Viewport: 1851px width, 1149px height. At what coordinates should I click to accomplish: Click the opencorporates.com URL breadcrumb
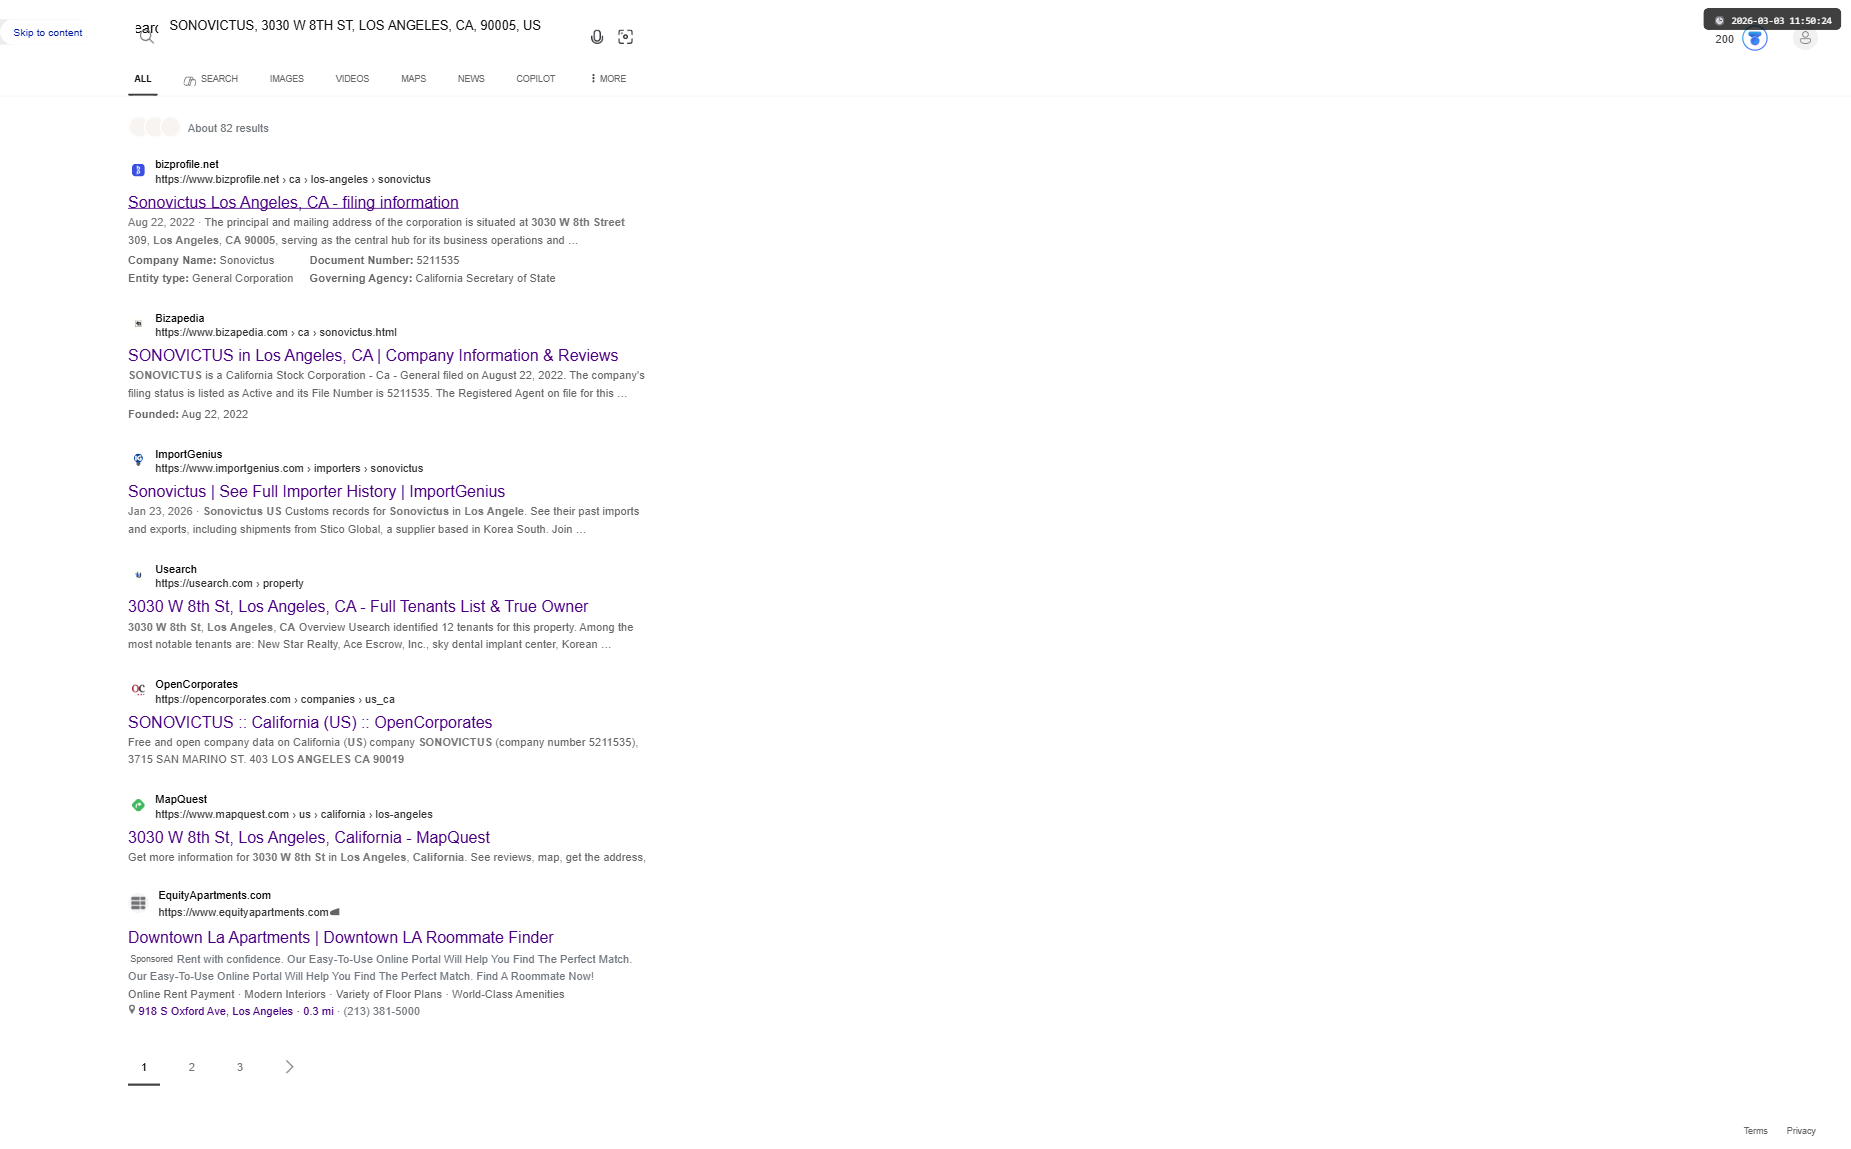(275, 700)
